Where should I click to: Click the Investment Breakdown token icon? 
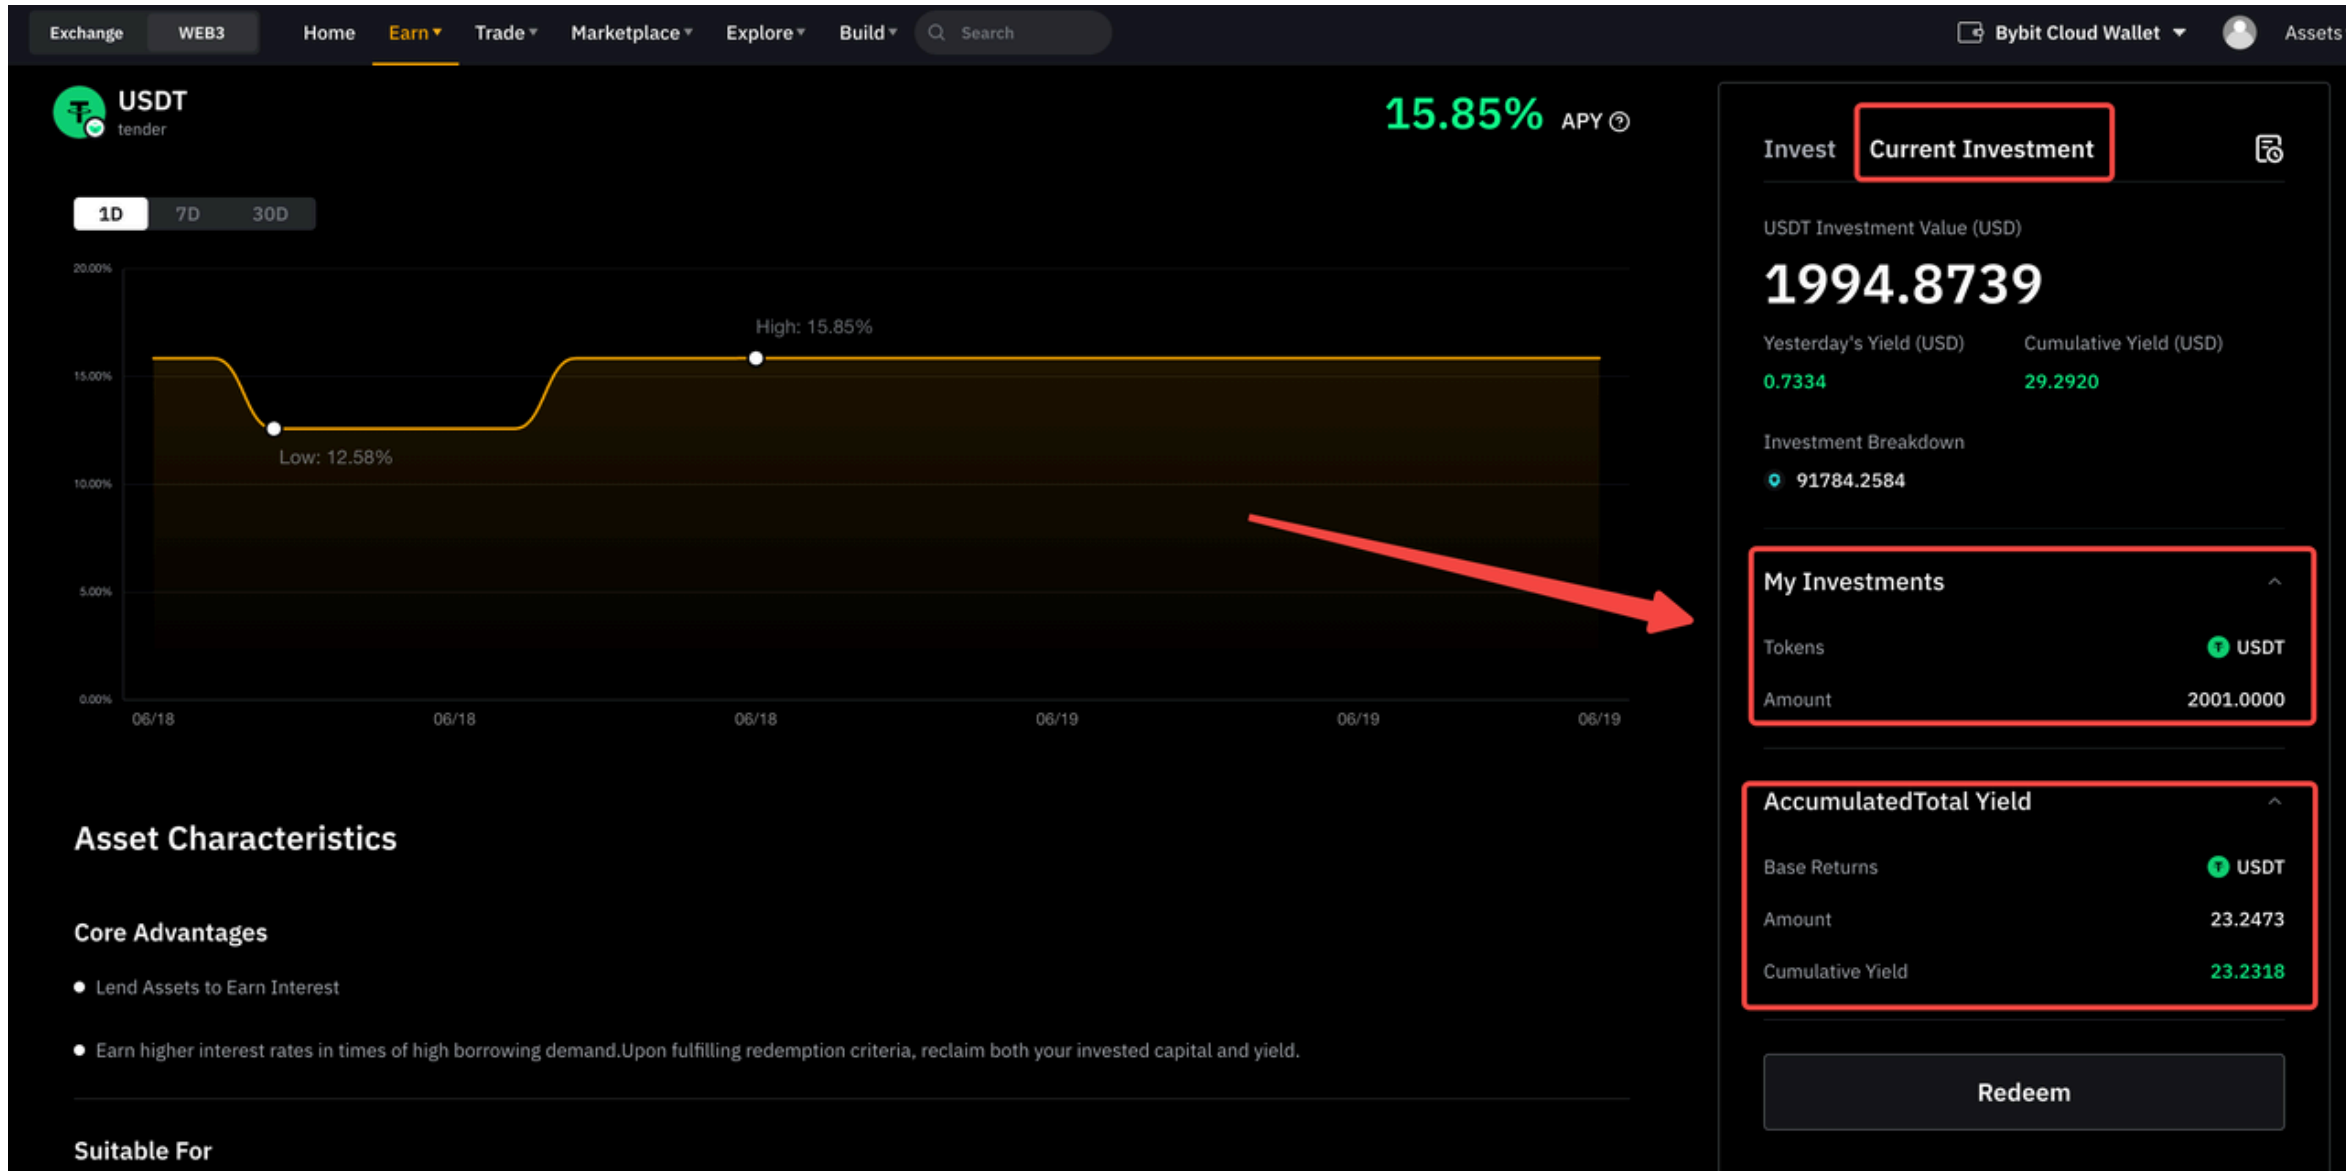[x=1774, y=481]
